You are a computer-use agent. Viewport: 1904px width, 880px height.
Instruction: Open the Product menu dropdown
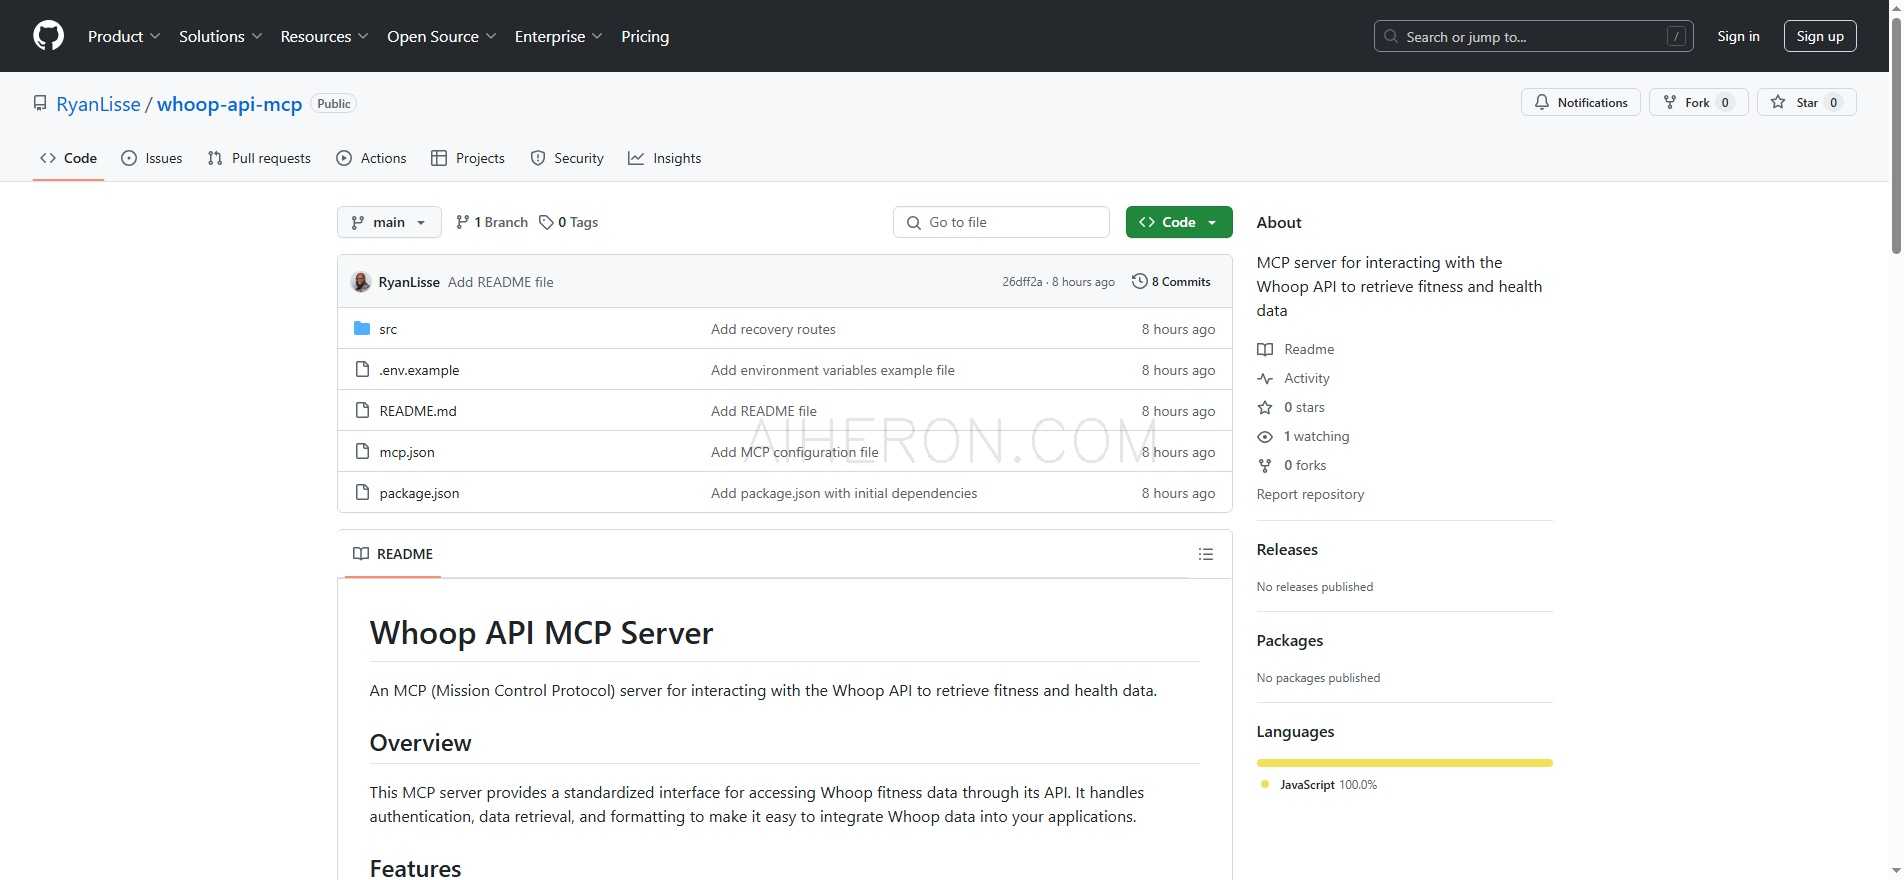[x=124, y=36]
